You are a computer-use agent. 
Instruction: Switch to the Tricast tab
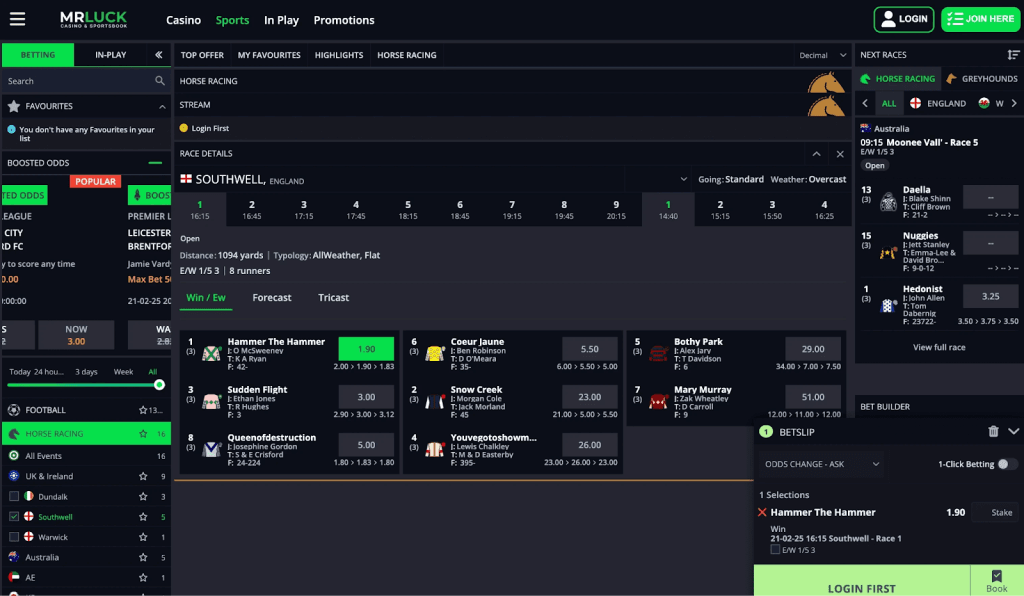click(333, 298)
